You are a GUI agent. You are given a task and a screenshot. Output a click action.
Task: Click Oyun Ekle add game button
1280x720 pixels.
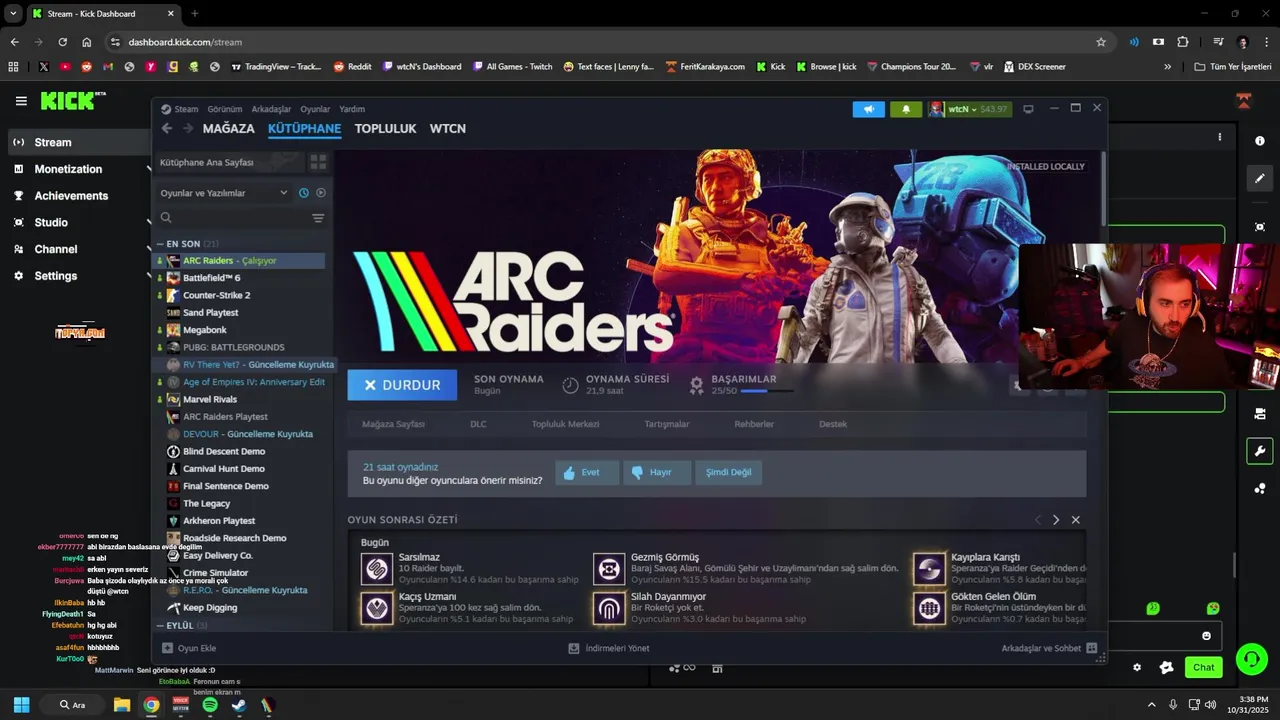(189, 648)
